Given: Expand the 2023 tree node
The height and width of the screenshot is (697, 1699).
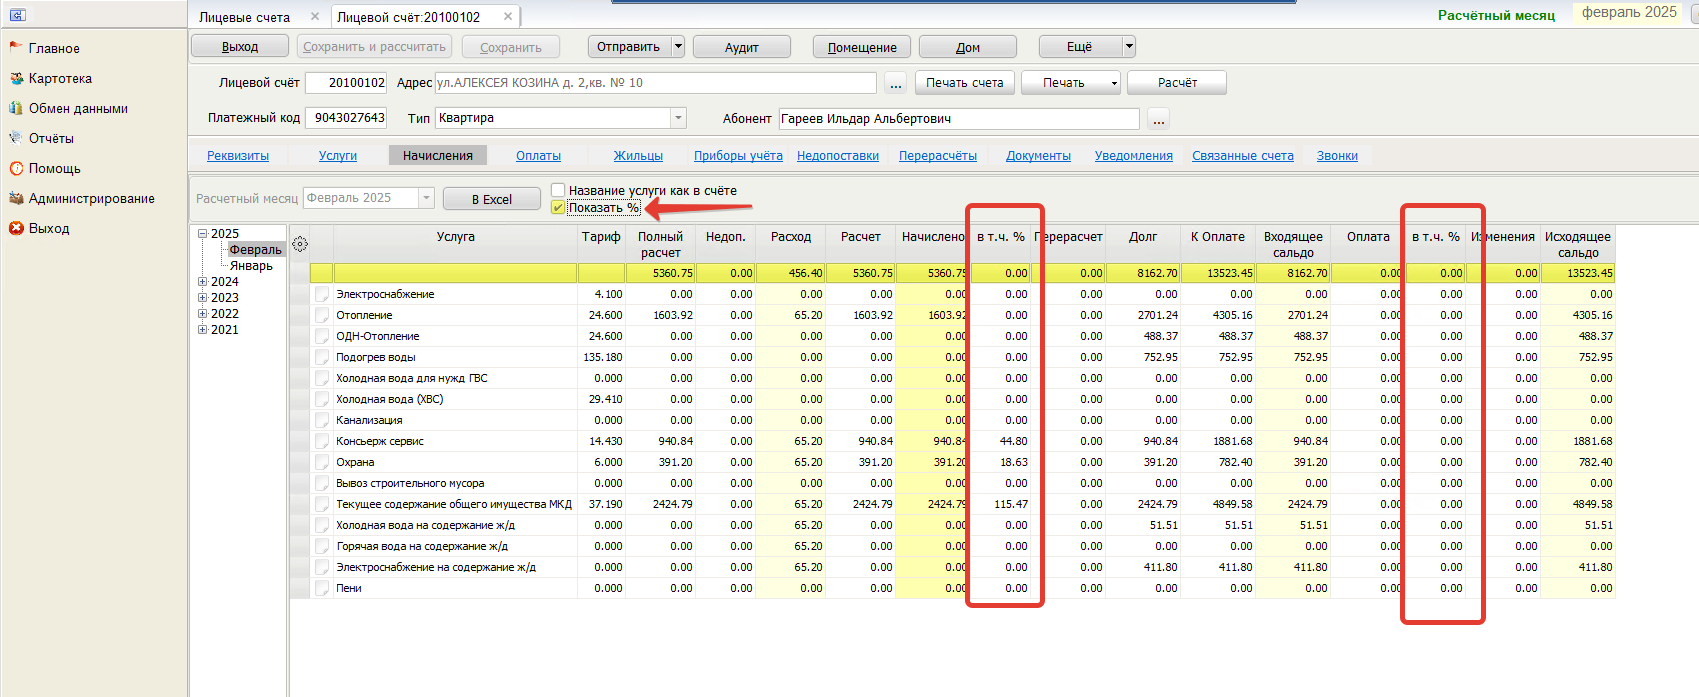Looking at the screenshot, I should pos(202,298).
